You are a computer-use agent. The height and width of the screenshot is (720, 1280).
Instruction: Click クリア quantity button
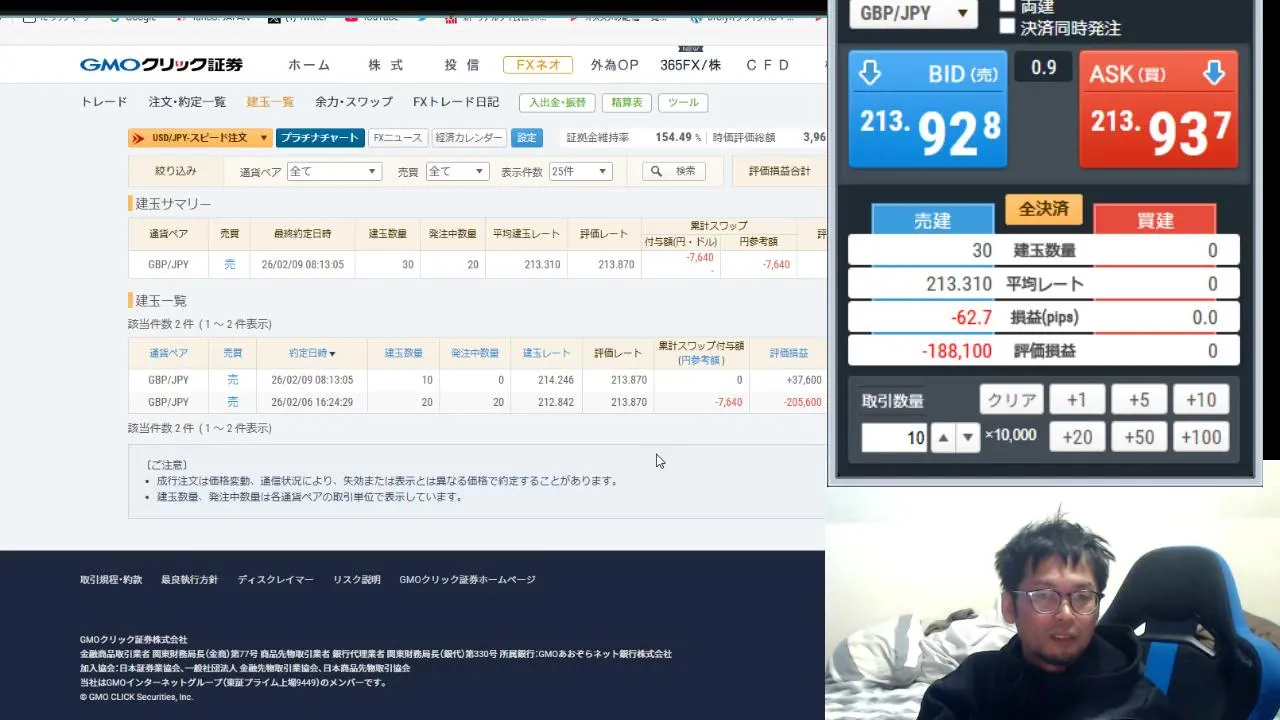tap(1012, 400)
